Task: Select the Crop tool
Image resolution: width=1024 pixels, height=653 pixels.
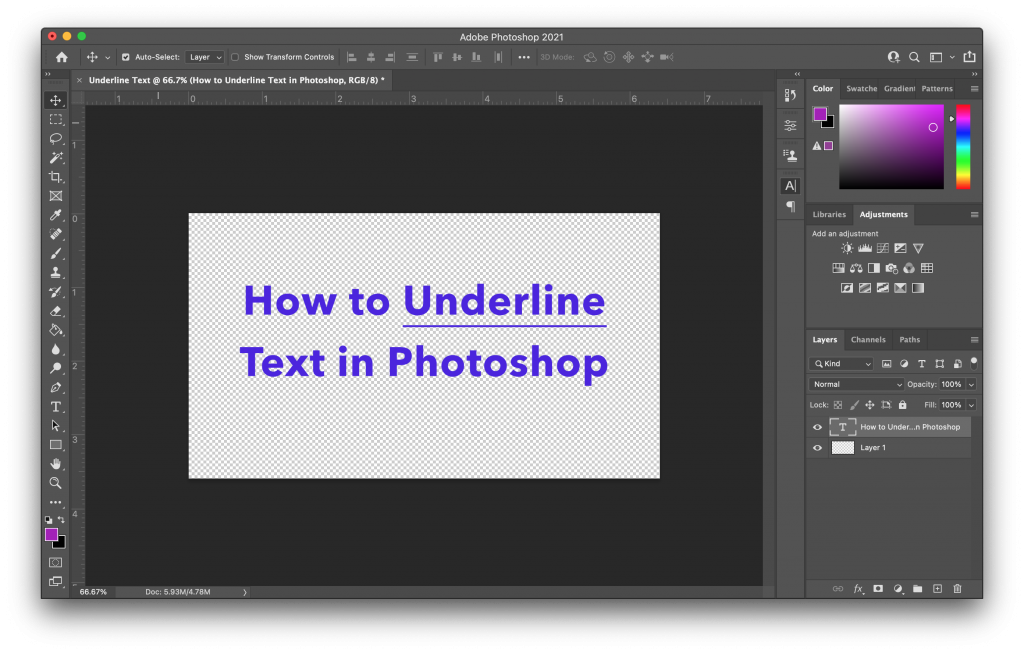Action: coord(56,177)
